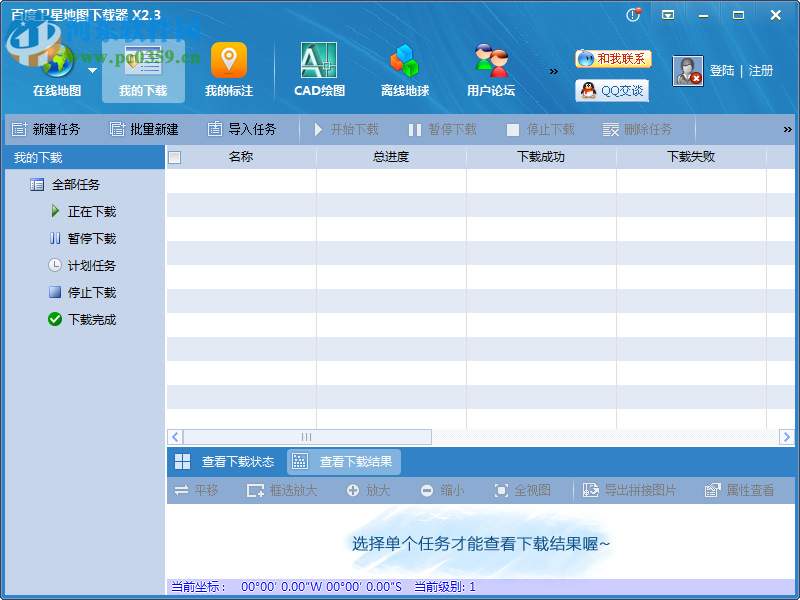The height and width of the screenshot is (600, 800).
Task: Expand the 在线地图 dropdown arrow
Action: 92,70
